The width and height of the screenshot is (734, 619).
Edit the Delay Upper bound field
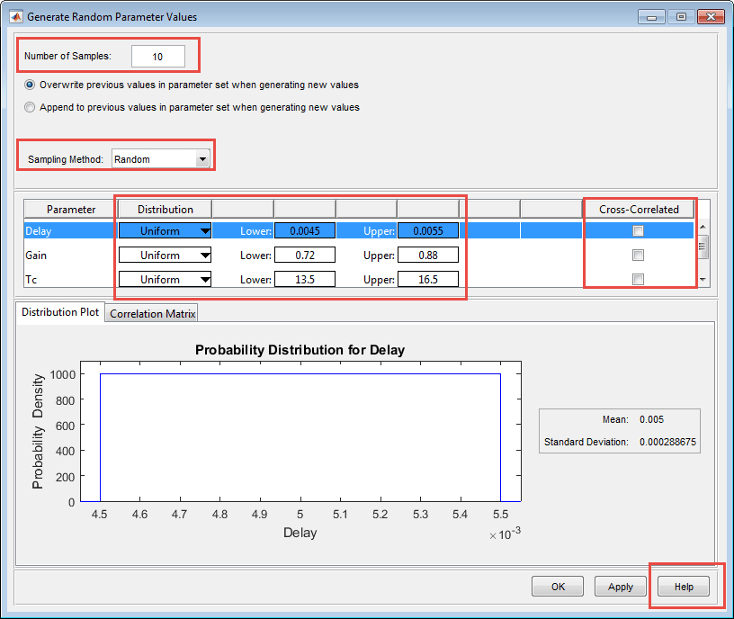pyautogui.click(x=428, y=231)
